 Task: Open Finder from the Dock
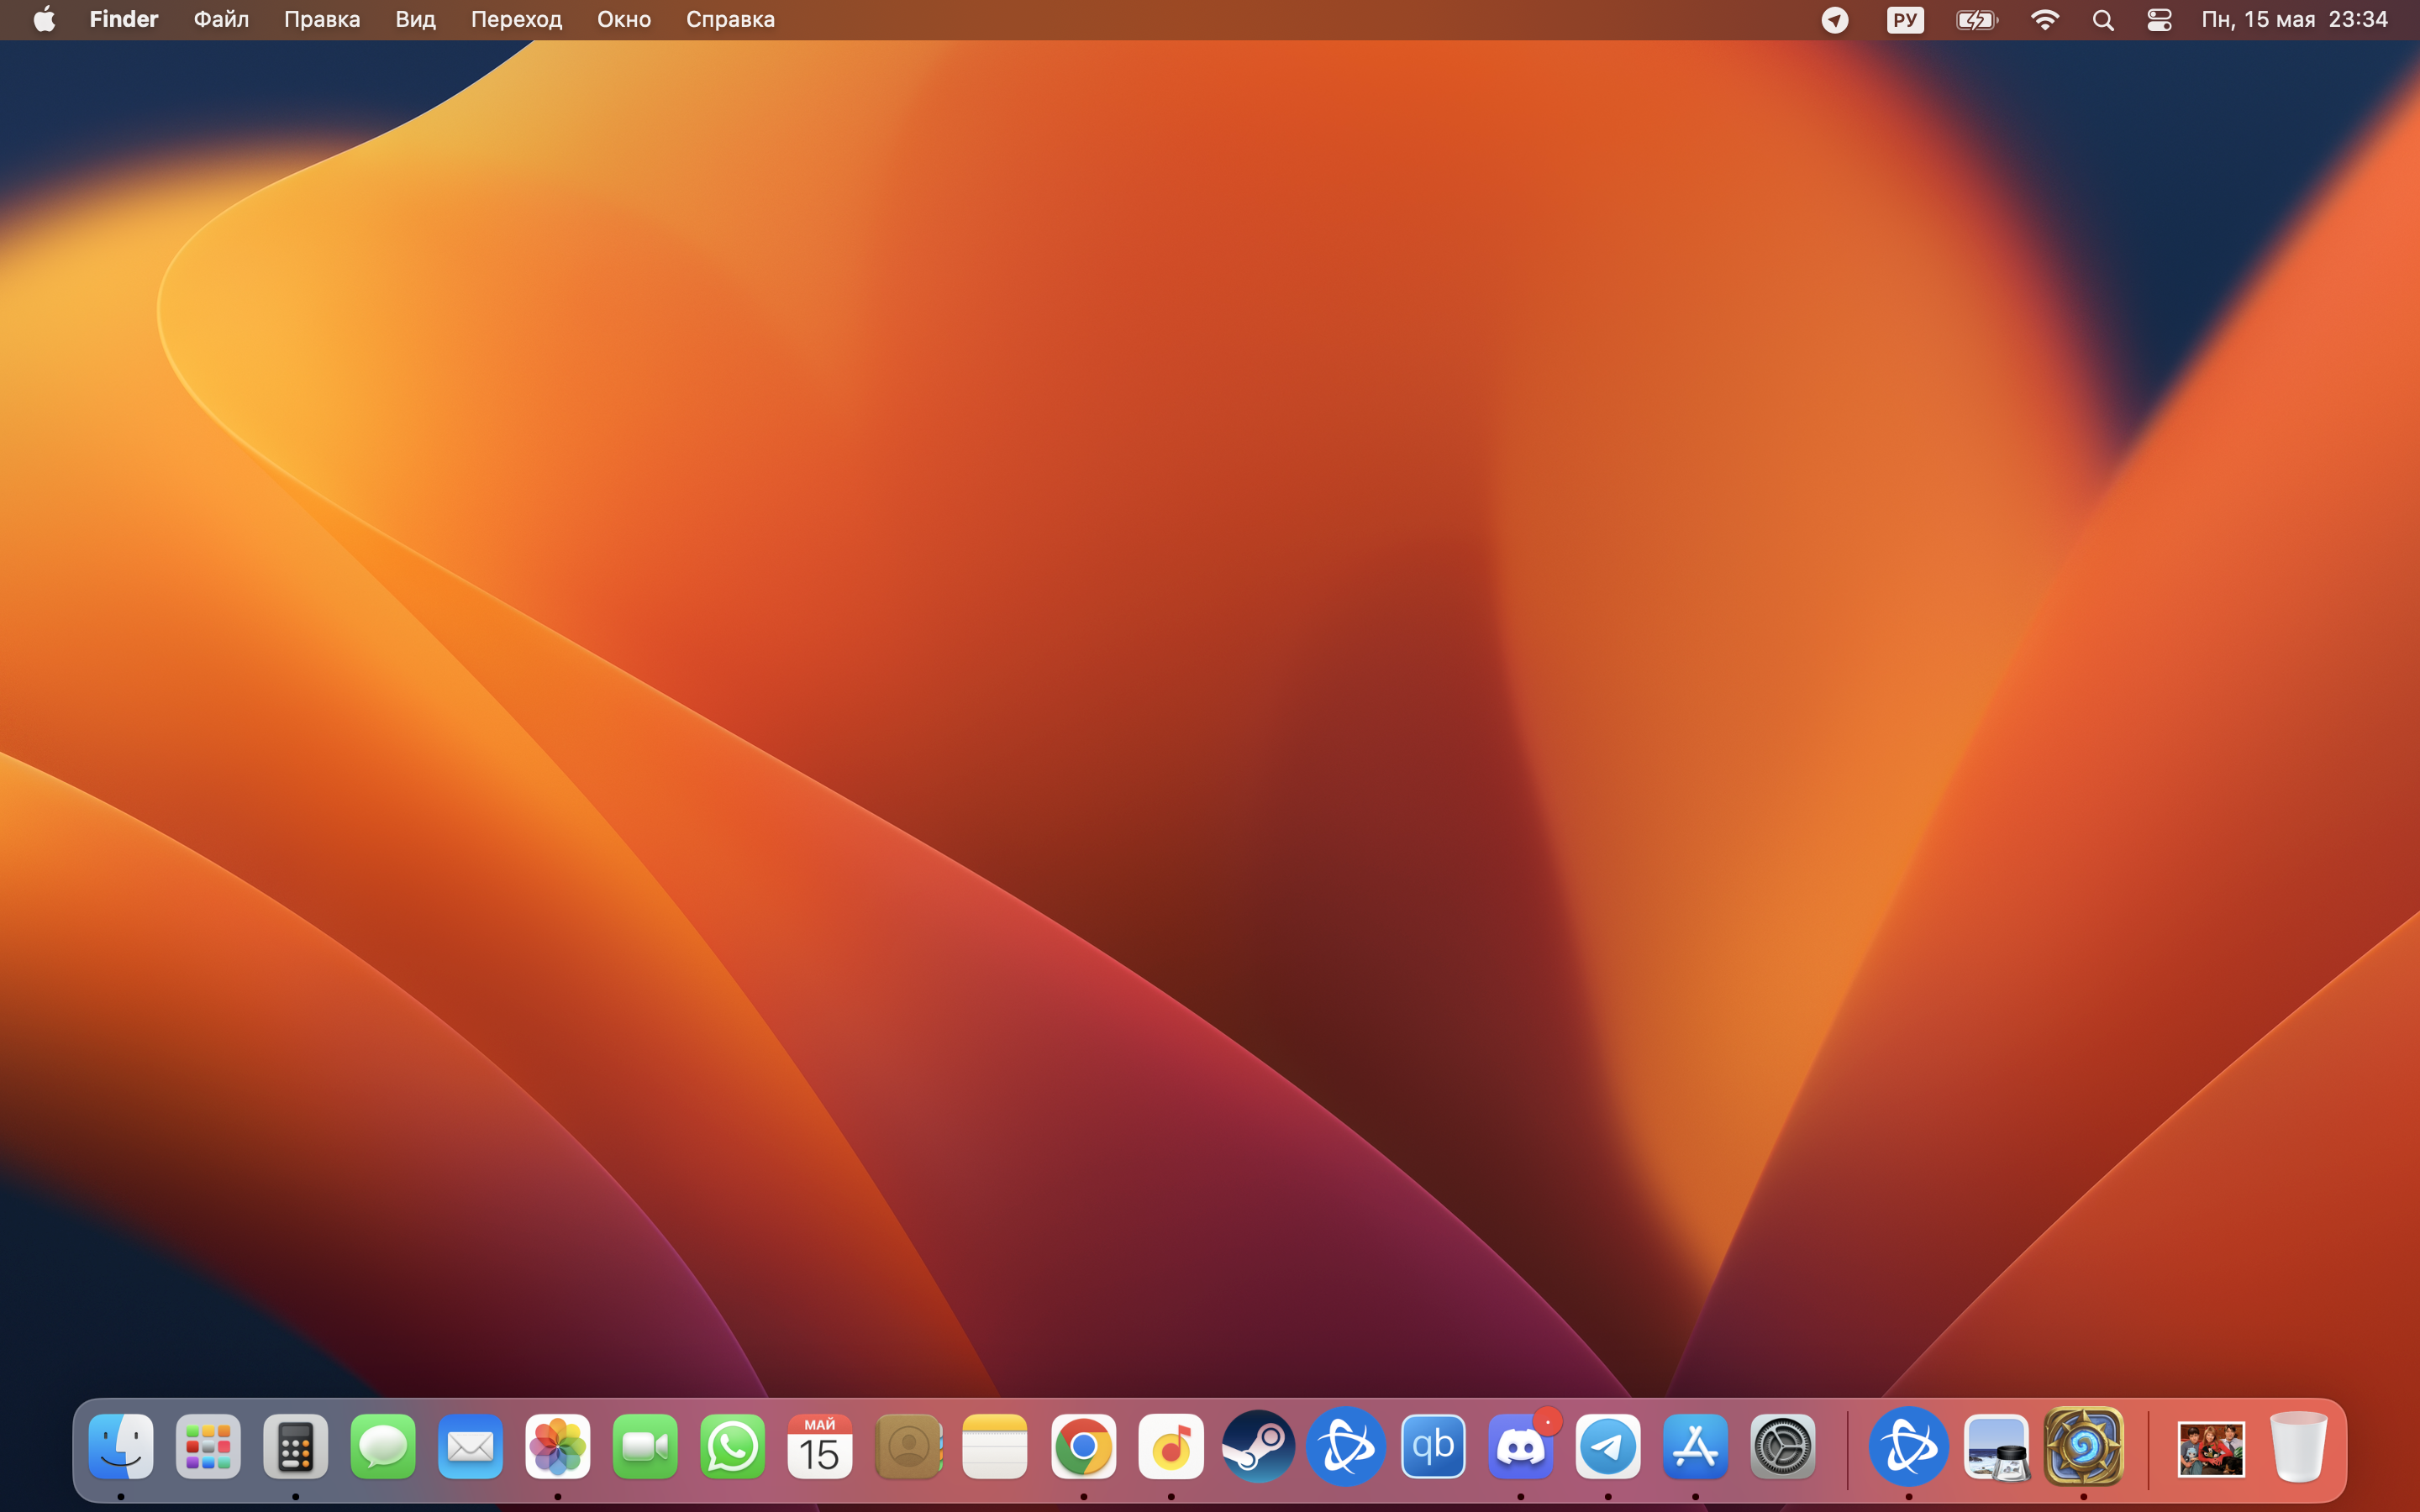pyautogui.click(x=121, y=1446)
